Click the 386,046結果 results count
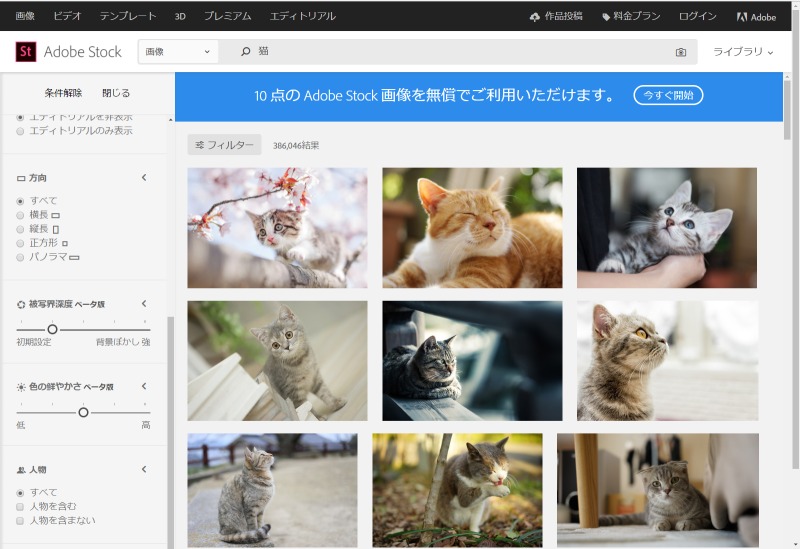800x549 pixels. click(x=296, y=145)
